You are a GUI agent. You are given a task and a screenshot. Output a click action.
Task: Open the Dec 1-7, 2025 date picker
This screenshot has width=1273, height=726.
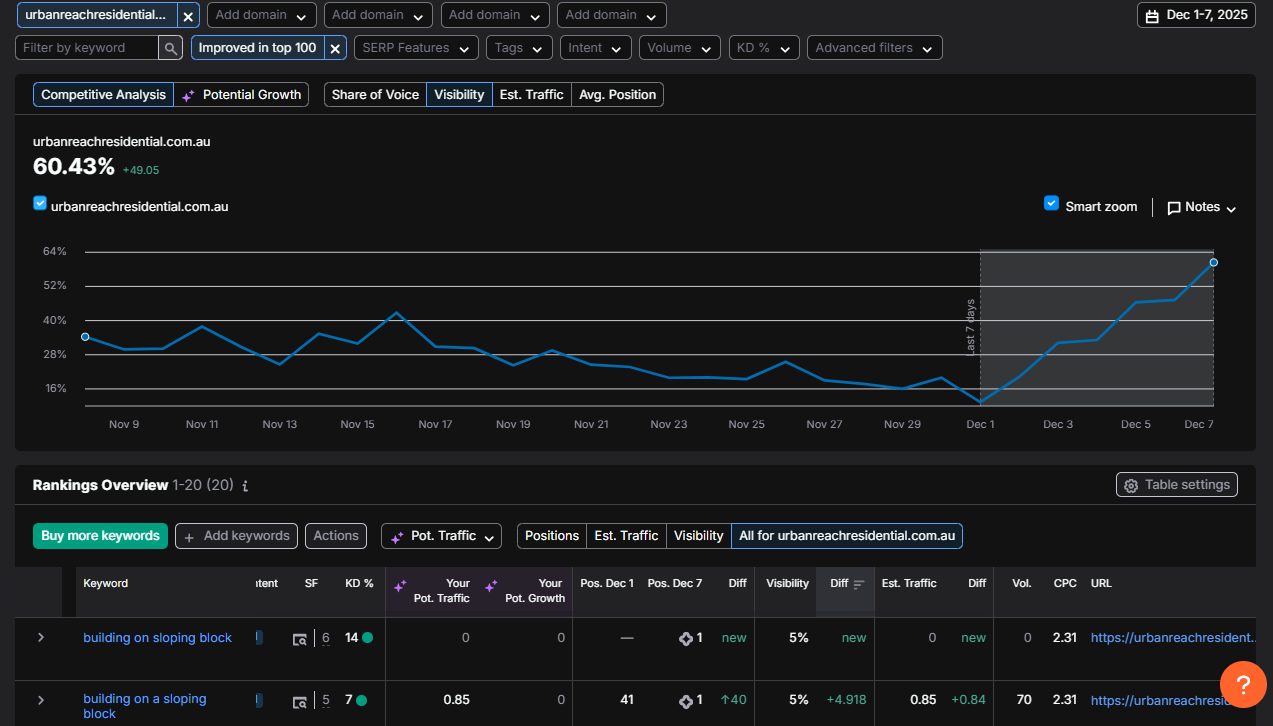point(1196,16)
